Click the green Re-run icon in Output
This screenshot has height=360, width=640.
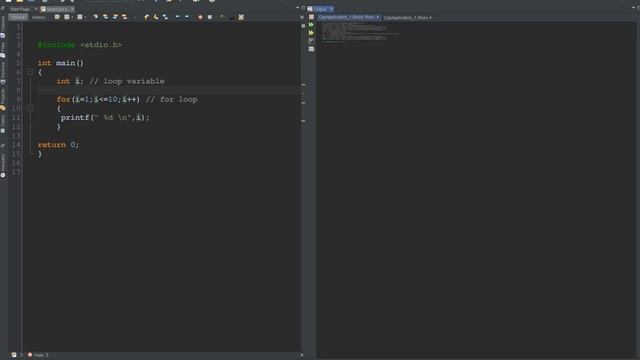pyautogui.click(x=311, y=25)
